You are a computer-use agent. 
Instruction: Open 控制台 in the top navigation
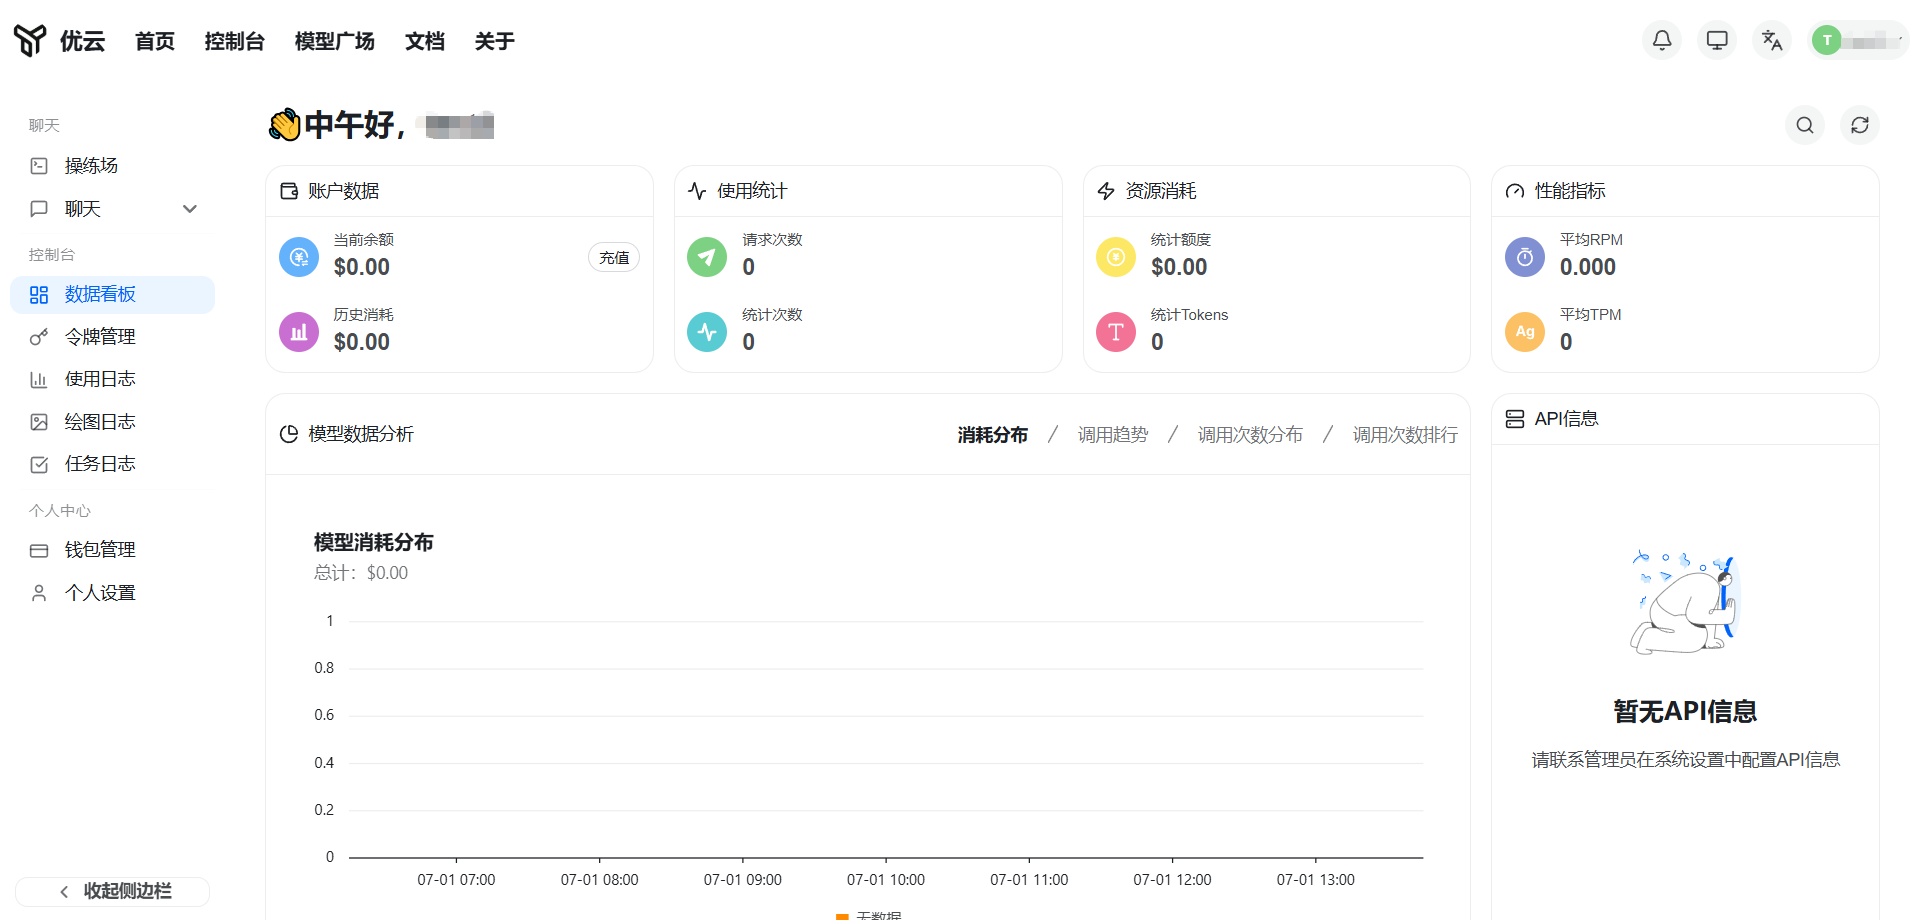coord(235,41)
